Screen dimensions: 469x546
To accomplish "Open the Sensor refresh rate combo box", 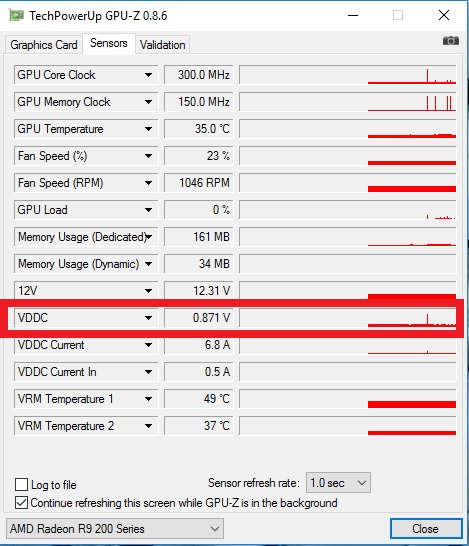I will (338, 483).
